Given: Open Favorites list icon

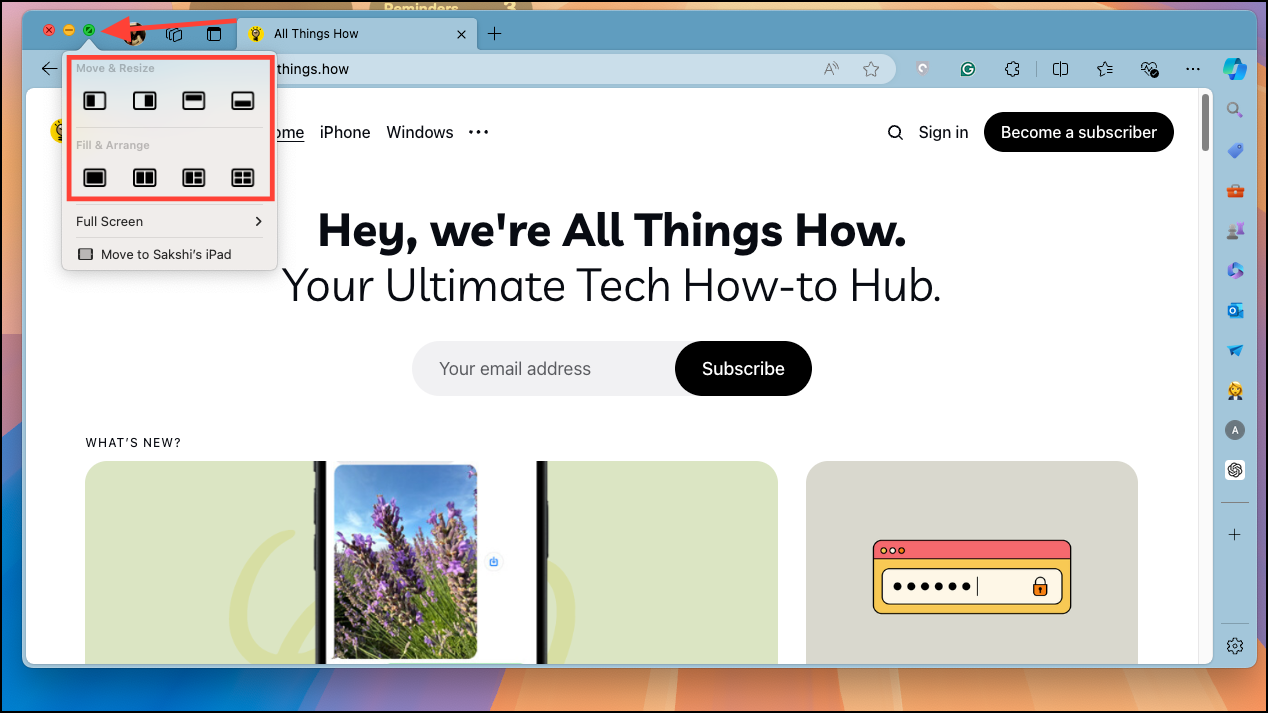Looking at the screenshot, I should coord(1105,69).
